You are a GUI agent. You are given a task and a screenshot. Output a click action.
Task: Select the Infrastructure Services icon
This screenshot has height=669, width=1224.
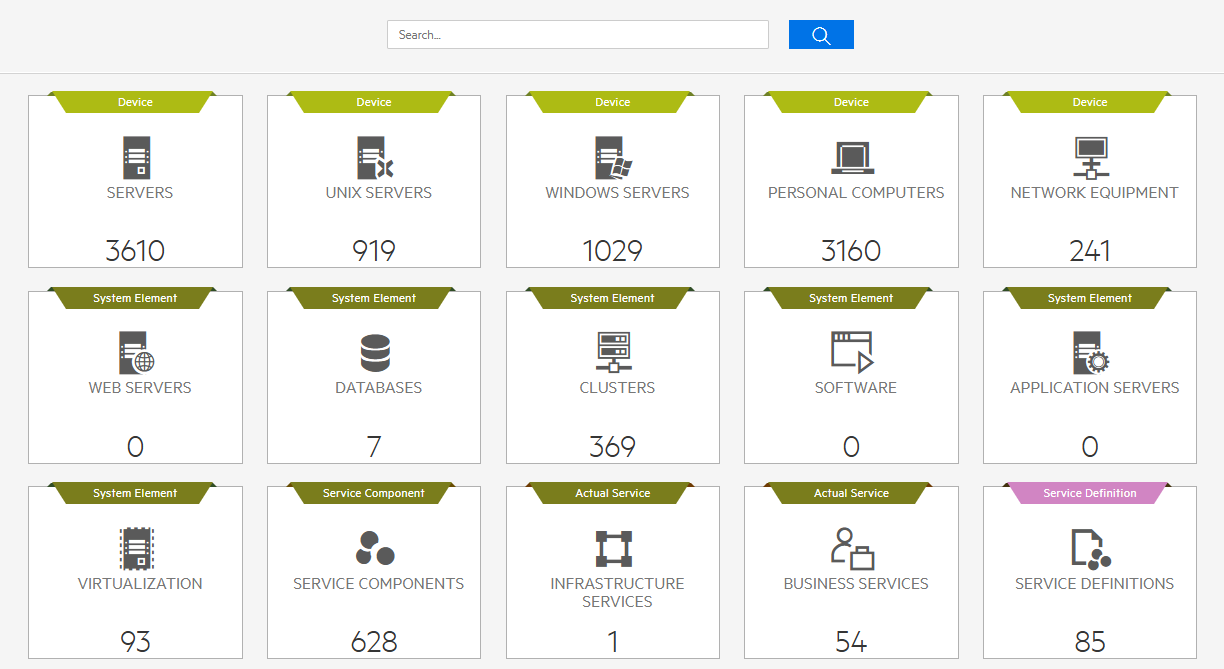coord(613,549)
